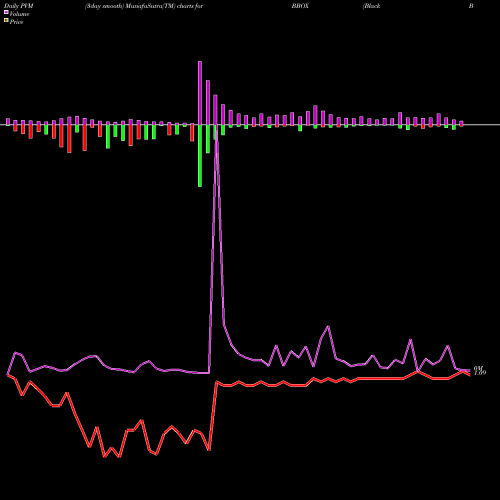
Task: Click the Price legend label
Action: tap(16, 22)
